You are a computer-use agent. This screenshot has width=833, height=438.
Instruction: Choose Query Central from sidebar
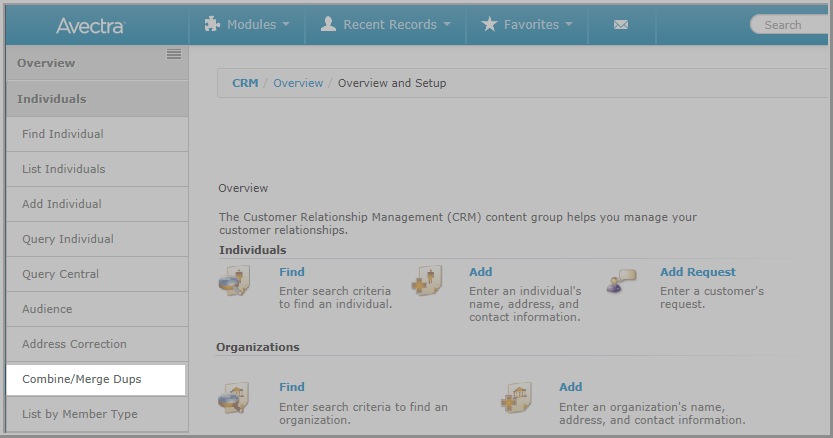pyautogui.click(x=97, y=274)
